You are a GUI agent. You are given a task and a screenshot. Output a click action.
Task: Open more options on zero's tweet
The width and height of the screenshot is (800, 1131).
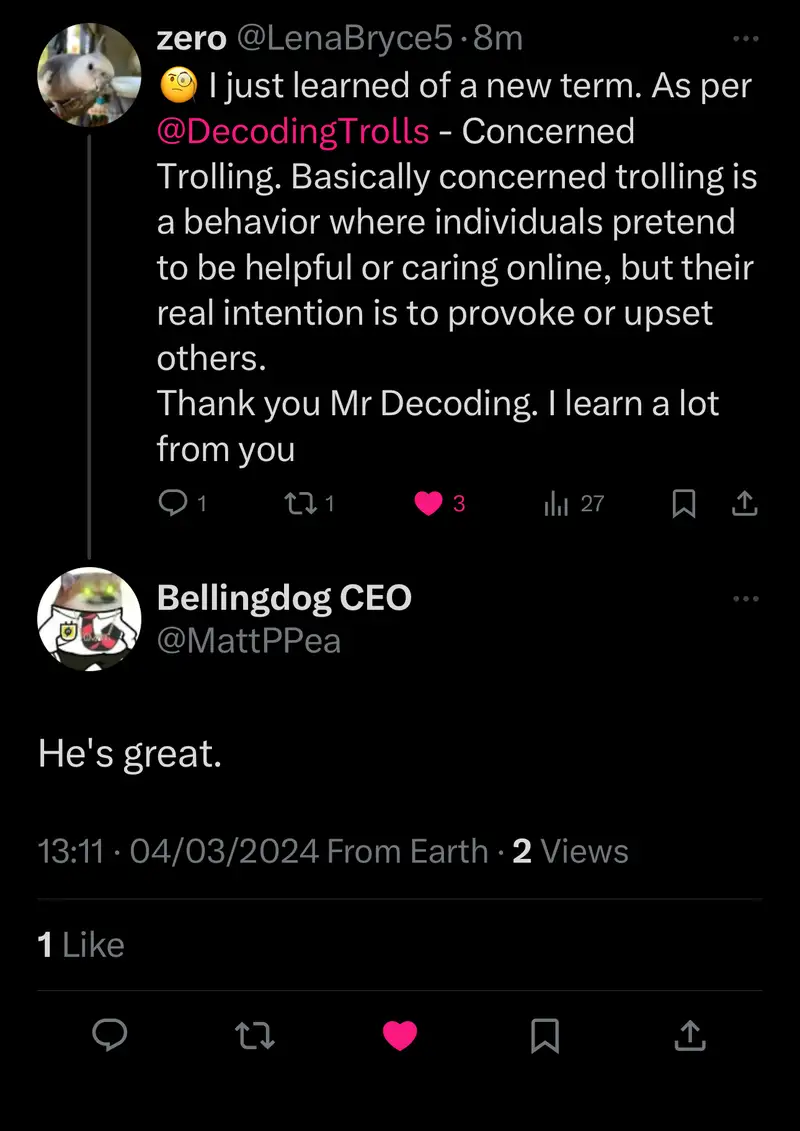pyautogui.click(x=746, y=39)
